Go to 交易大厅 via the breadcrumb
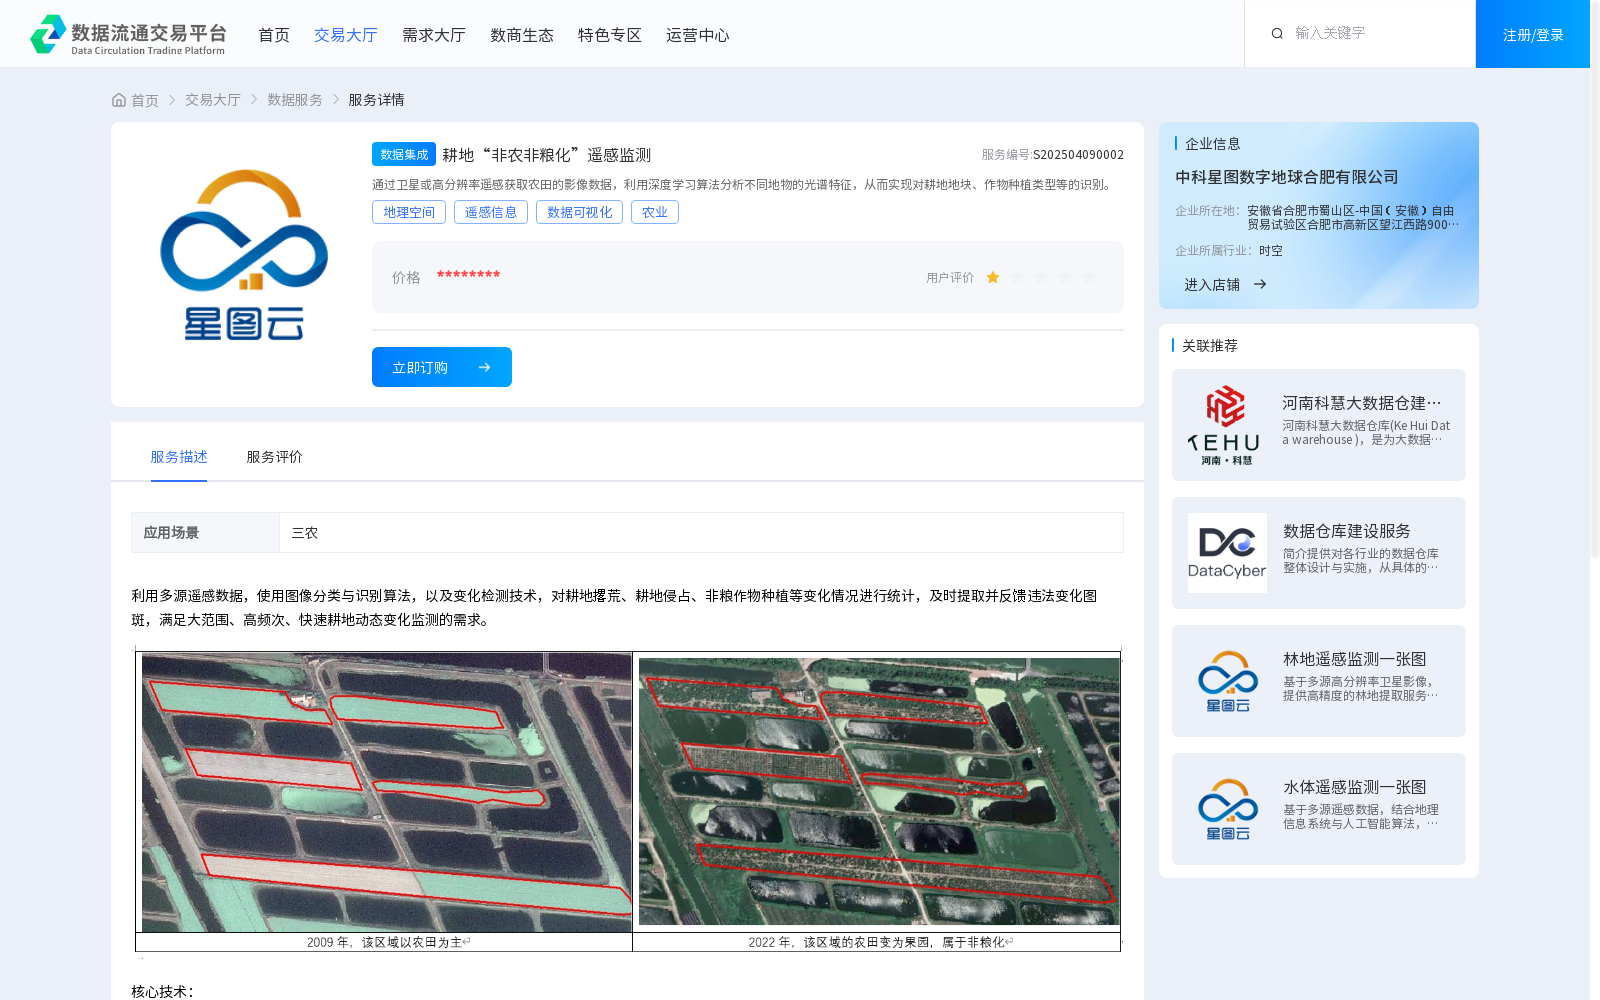 click(213, 100)
